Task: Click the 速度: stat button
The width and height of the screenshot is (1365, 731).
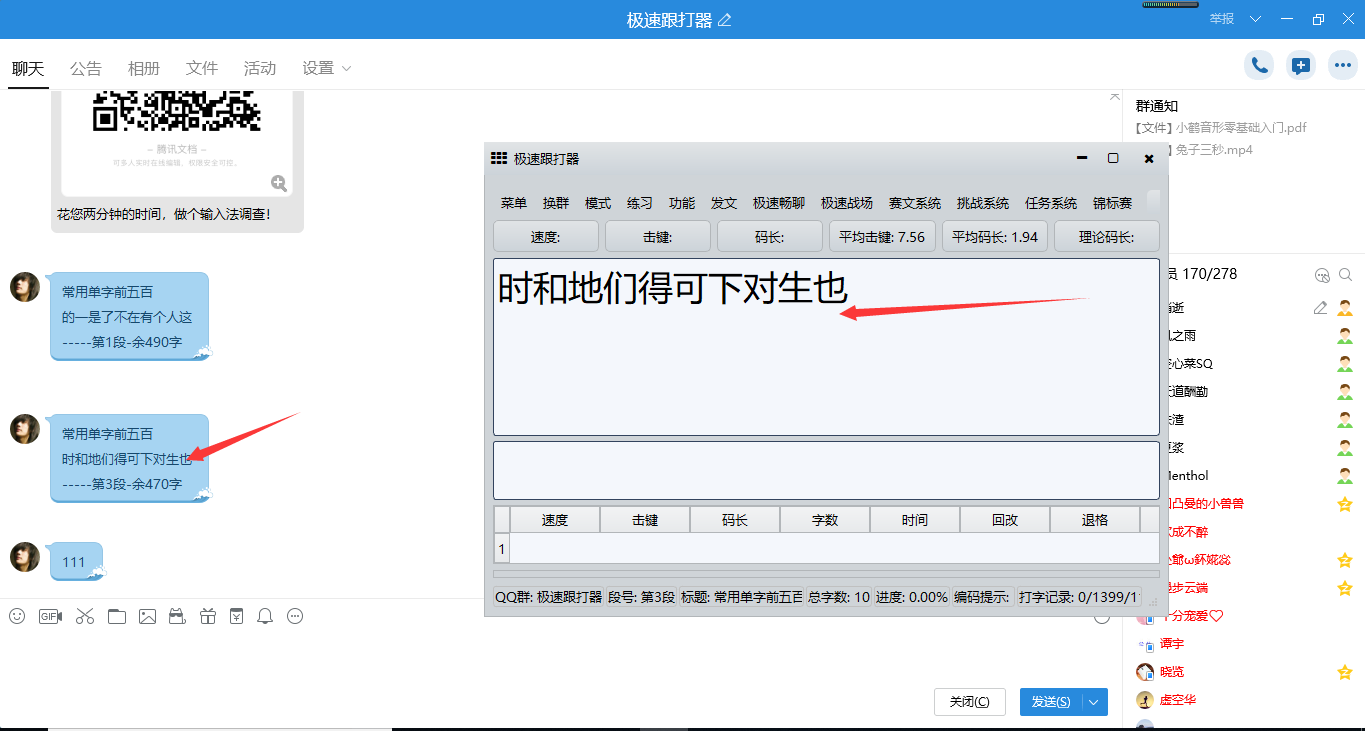Action: 546,237
